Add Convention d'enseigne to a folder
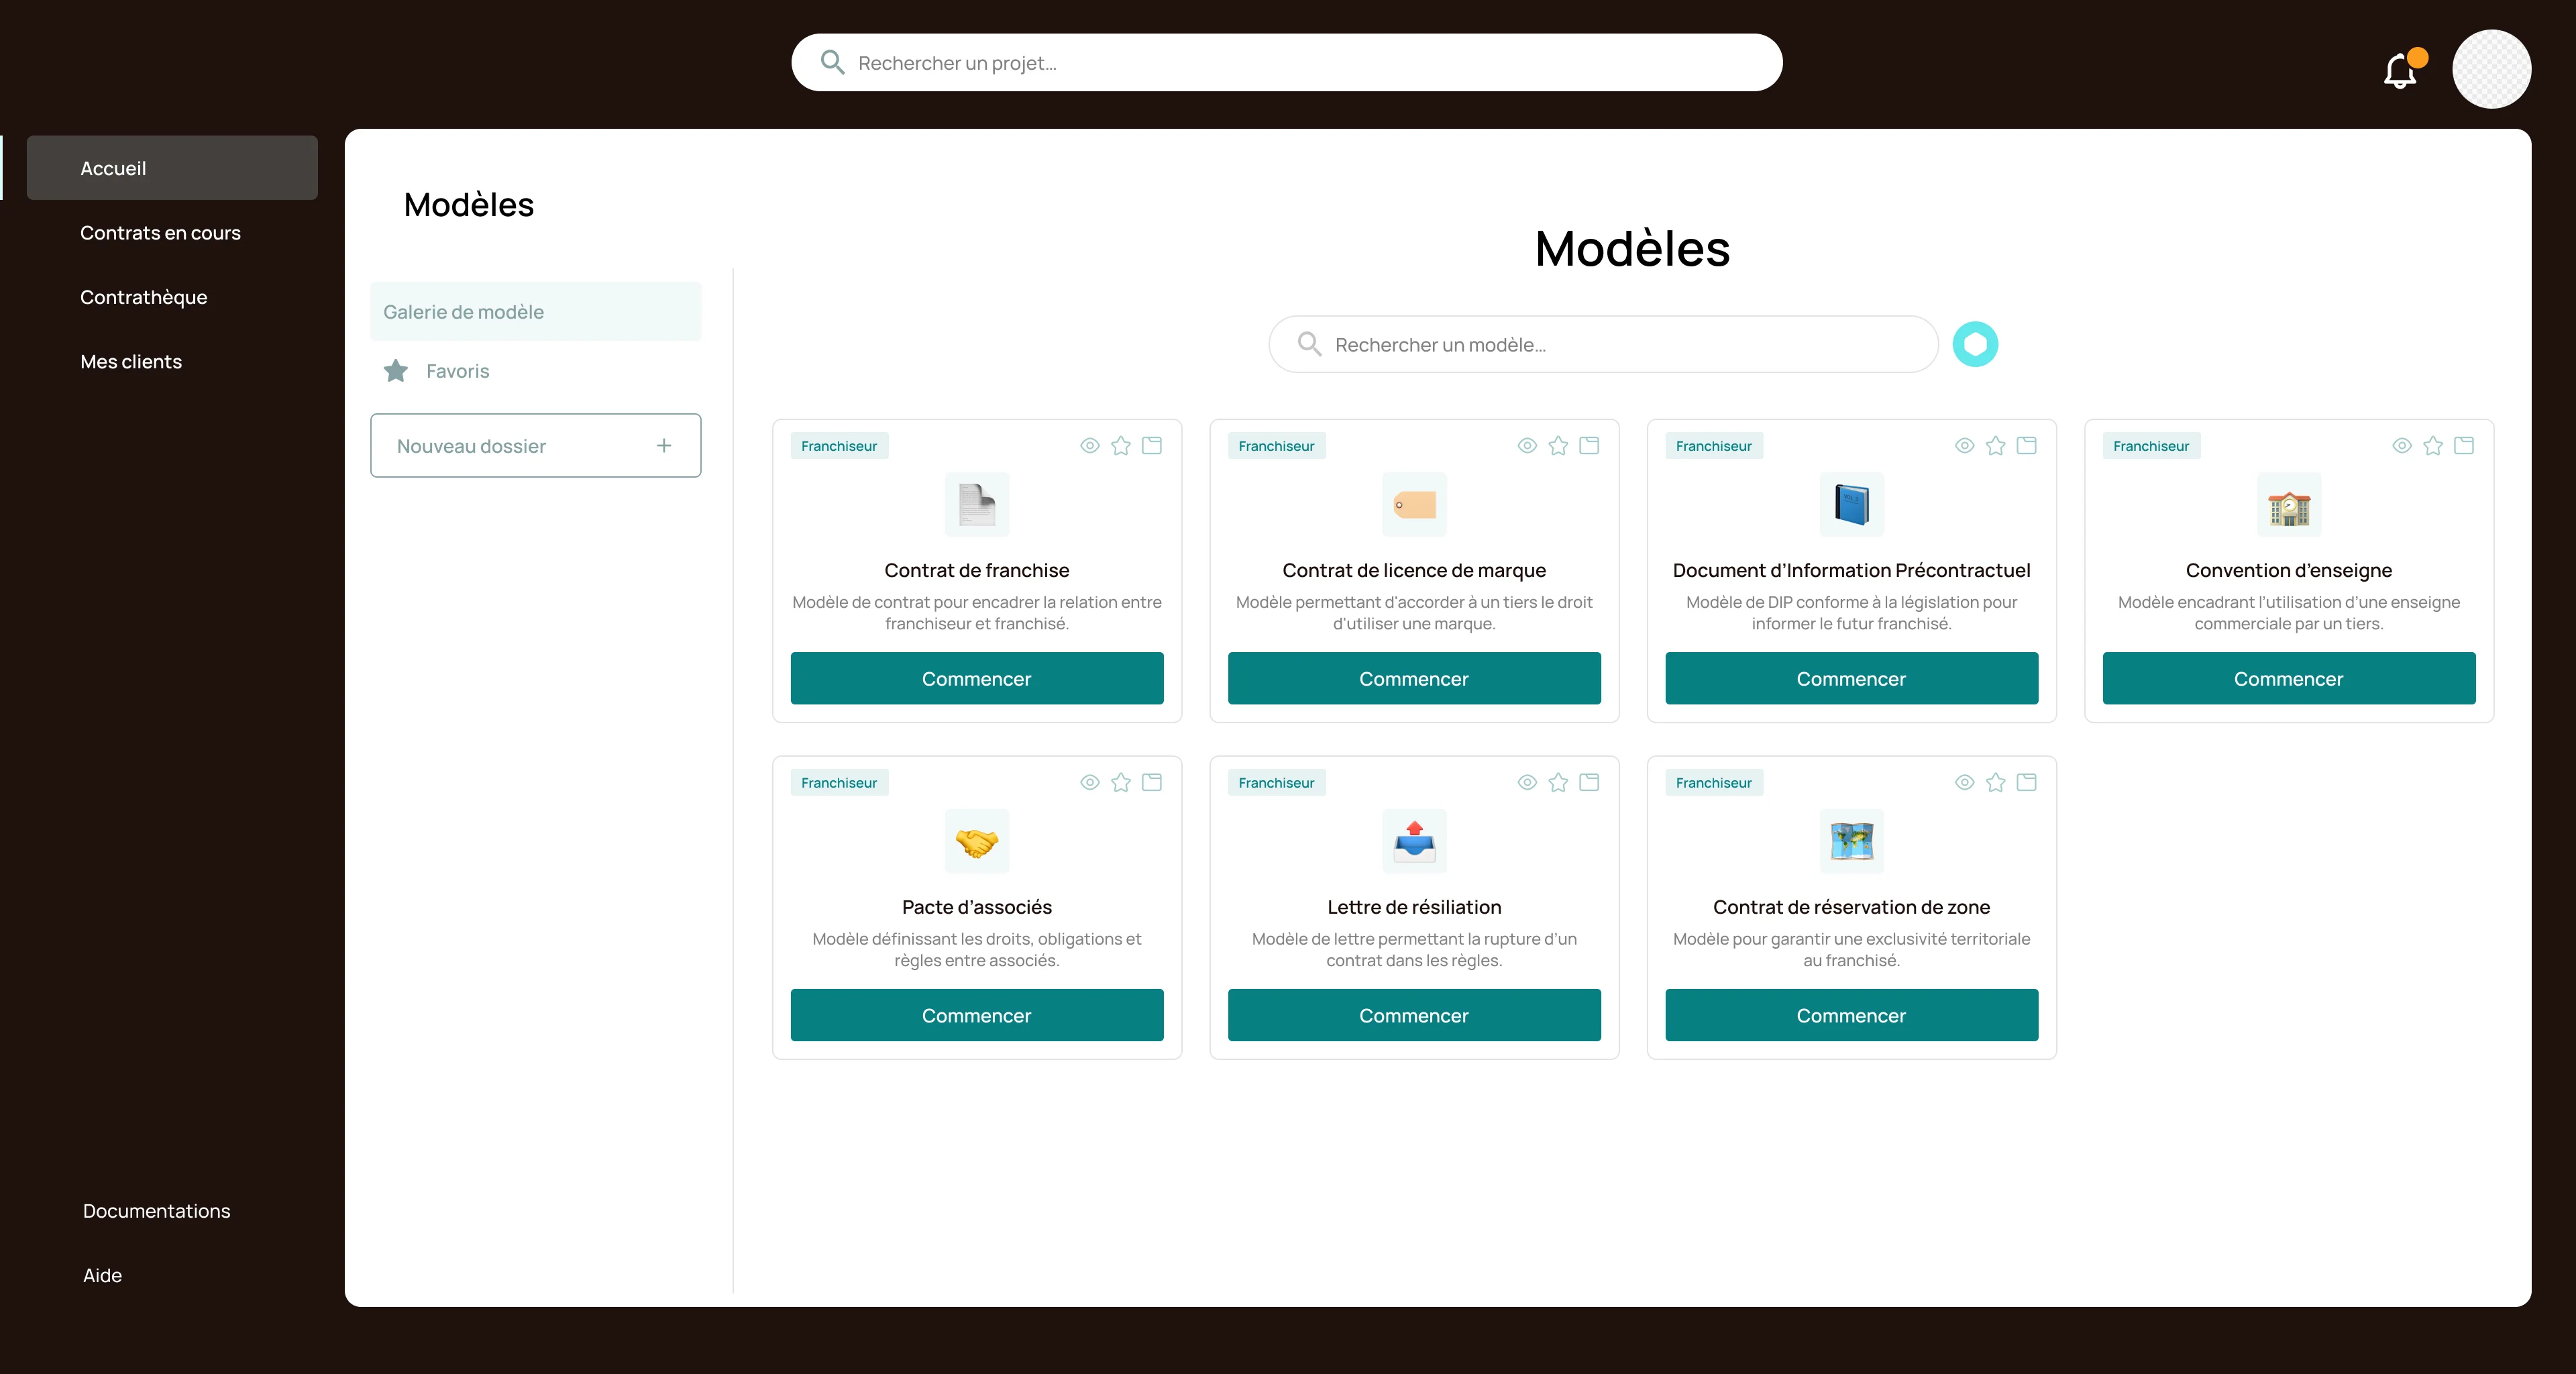Viewport: 2576px width, 1374px height. [x=2464, y=446]
